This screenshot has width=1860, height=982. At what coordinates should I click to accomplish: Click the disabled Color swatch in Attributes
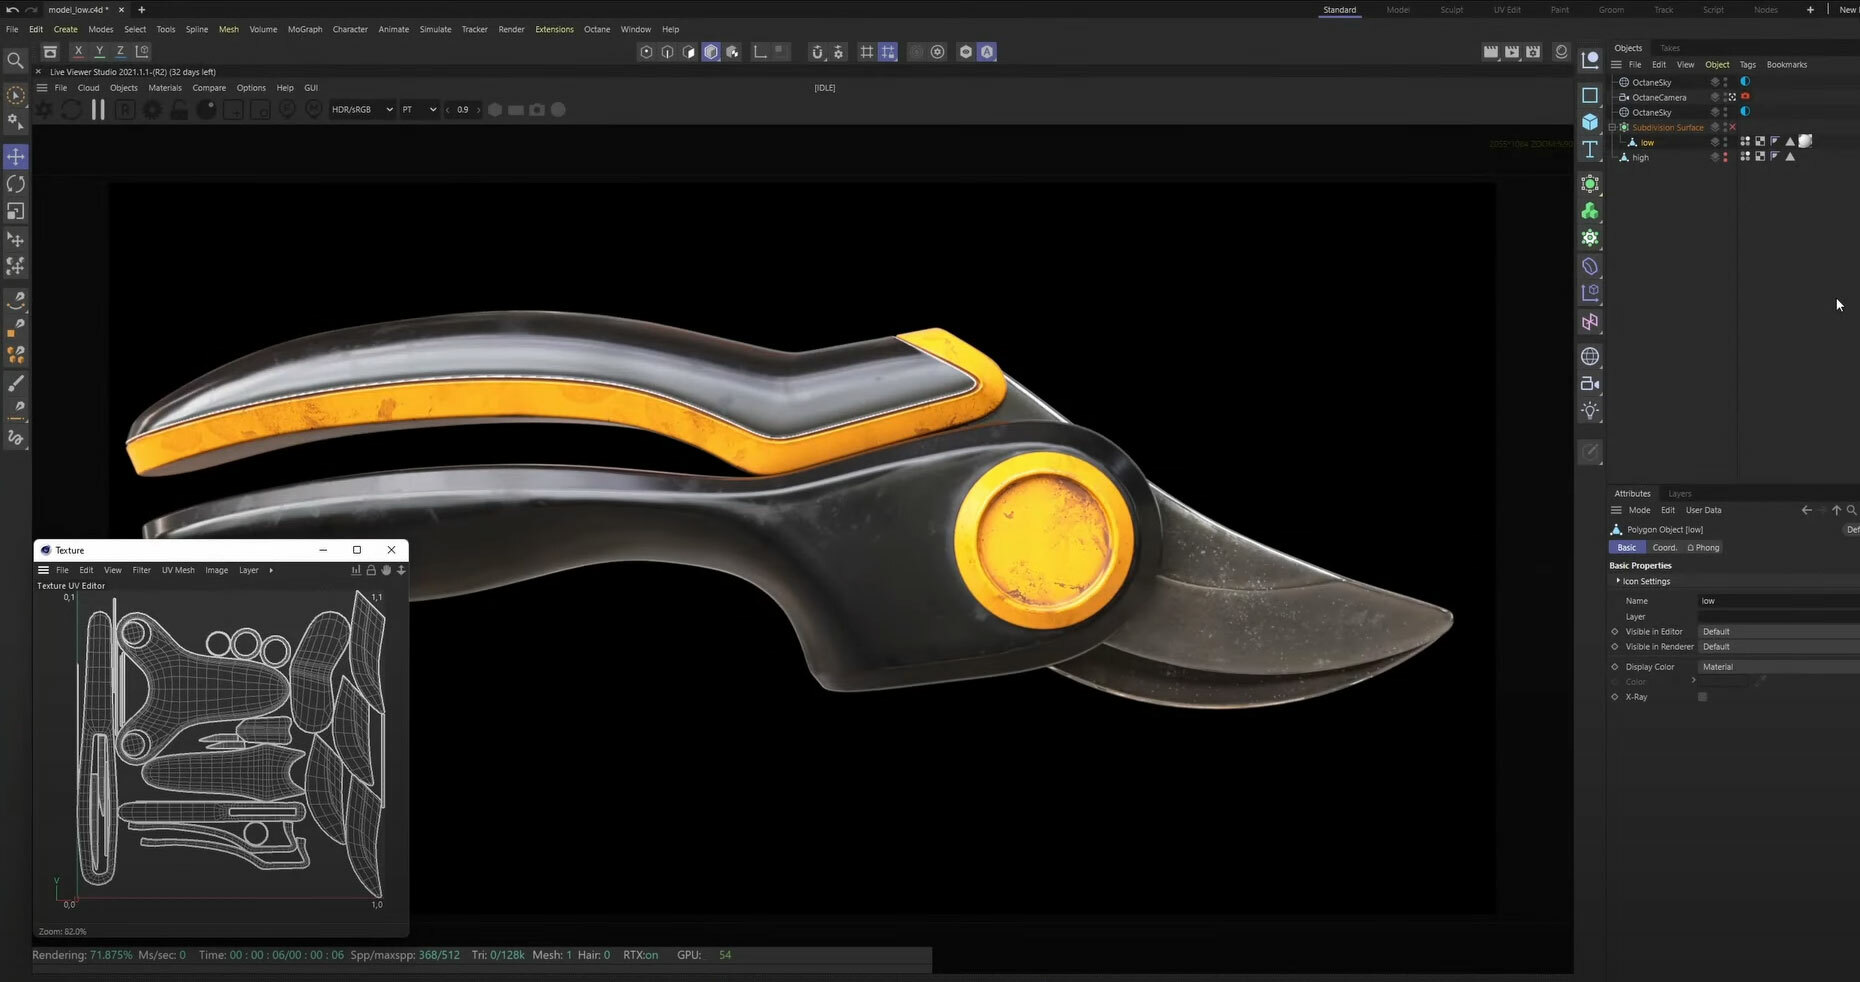coord(1724,682)
